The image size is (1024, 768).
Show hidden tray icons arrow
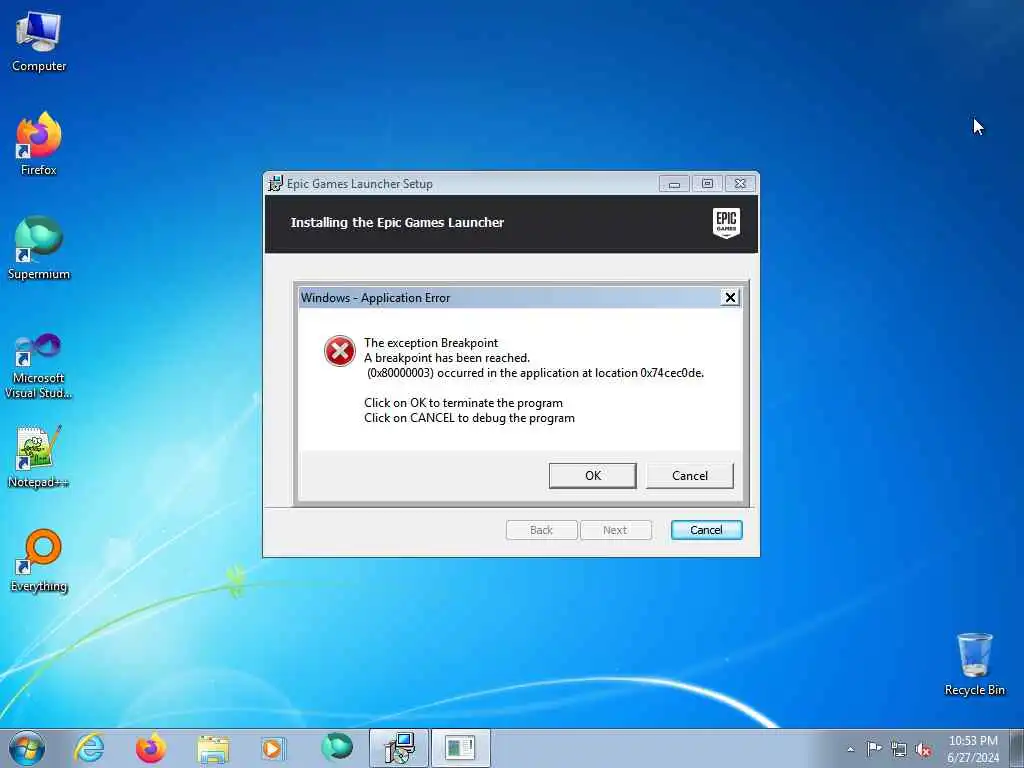pos(850,749)
